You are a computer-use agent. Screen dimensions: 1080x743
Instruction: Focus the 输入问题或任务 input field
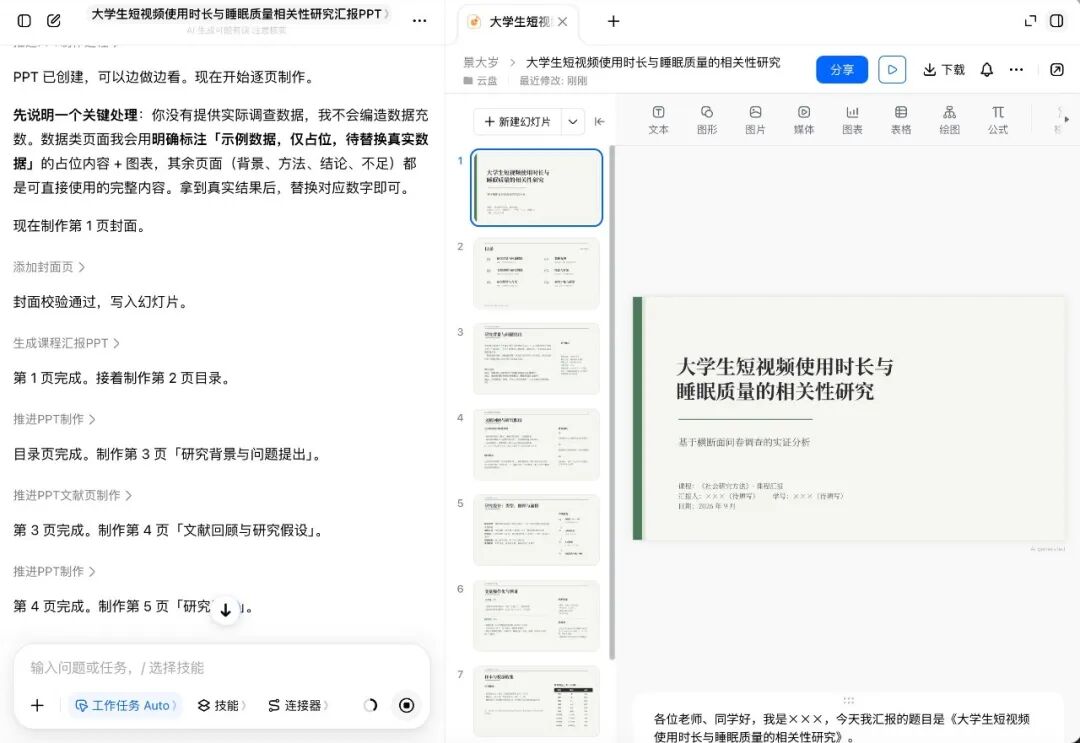(x=222, y=667)
